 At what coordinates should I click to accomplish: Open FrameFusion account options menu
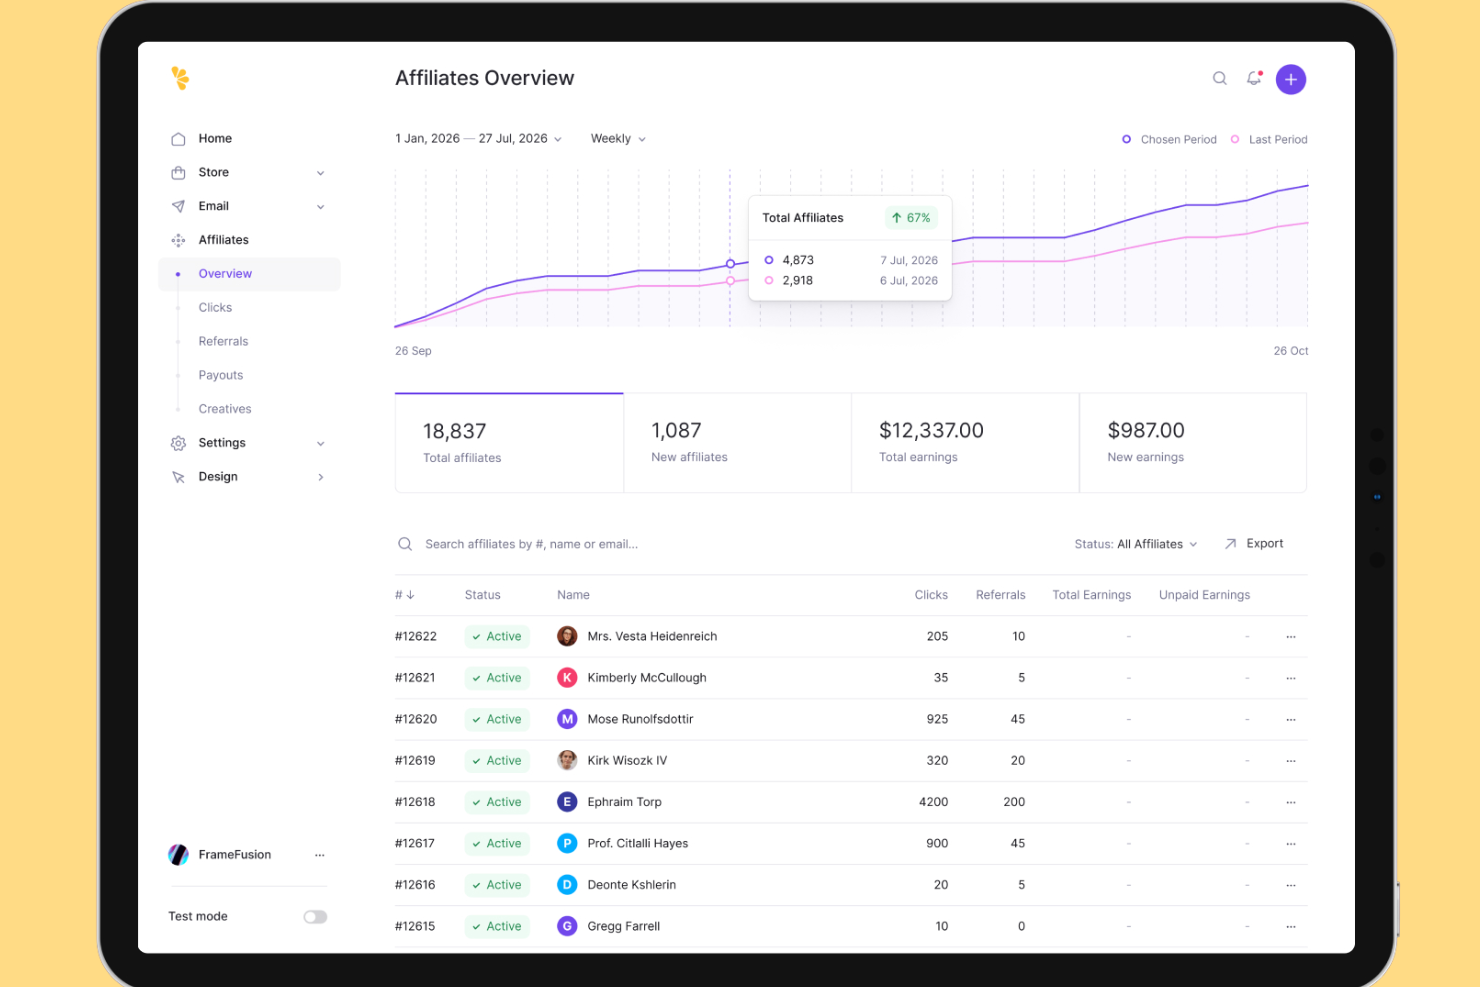click(319, 855)
